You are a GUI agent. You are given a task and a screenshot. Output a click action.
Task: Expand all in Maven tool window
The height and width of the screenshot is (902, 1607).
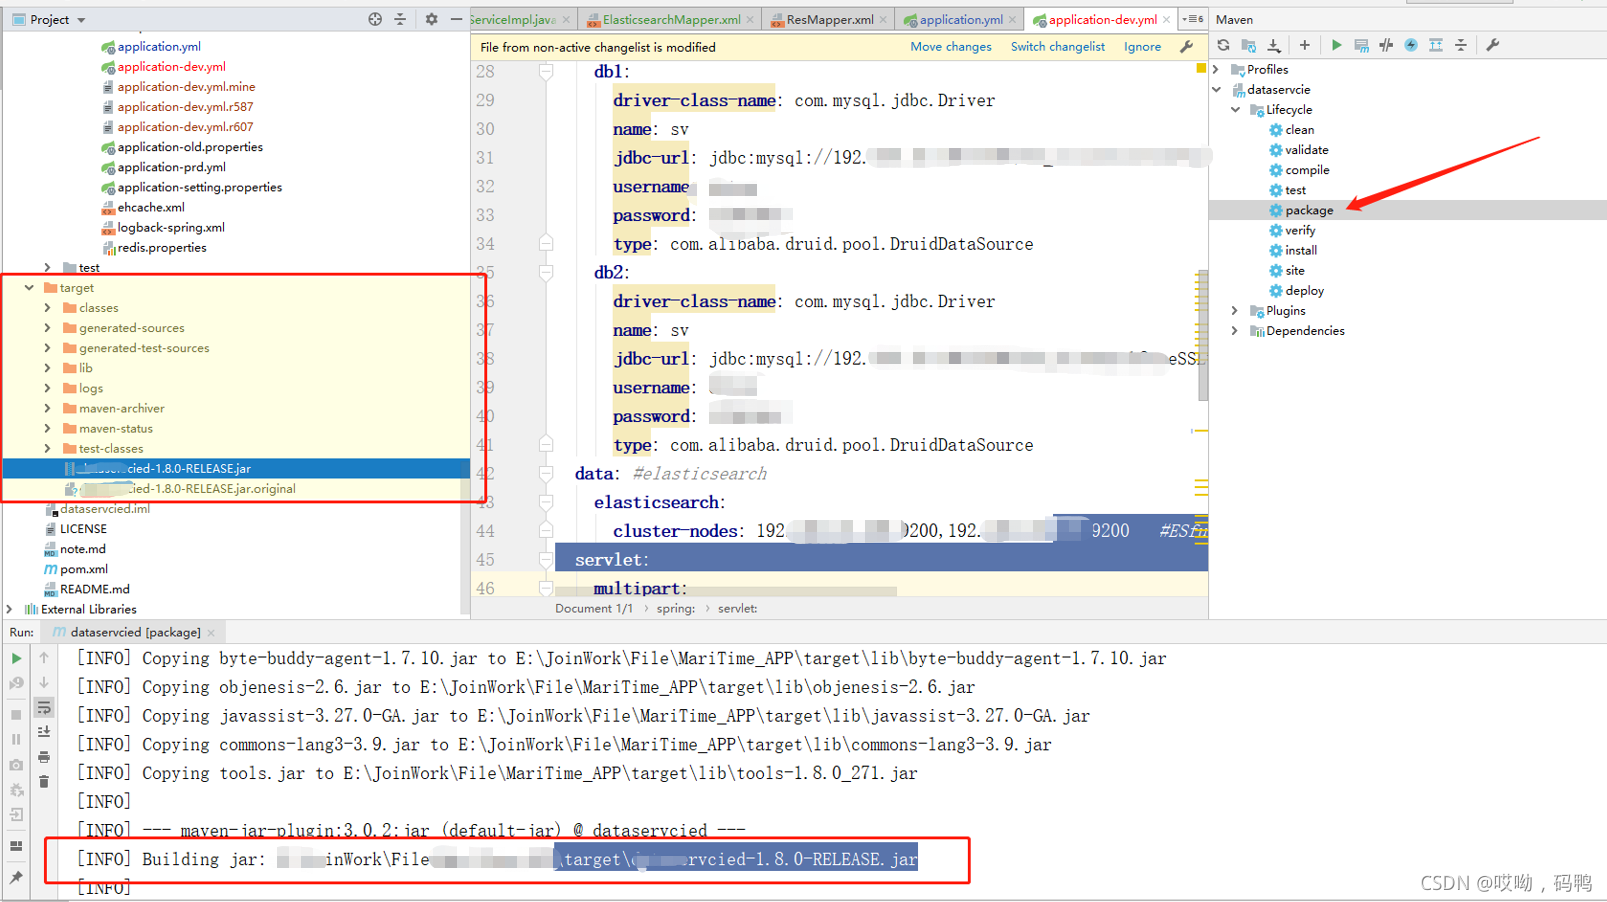(1436, 45)
